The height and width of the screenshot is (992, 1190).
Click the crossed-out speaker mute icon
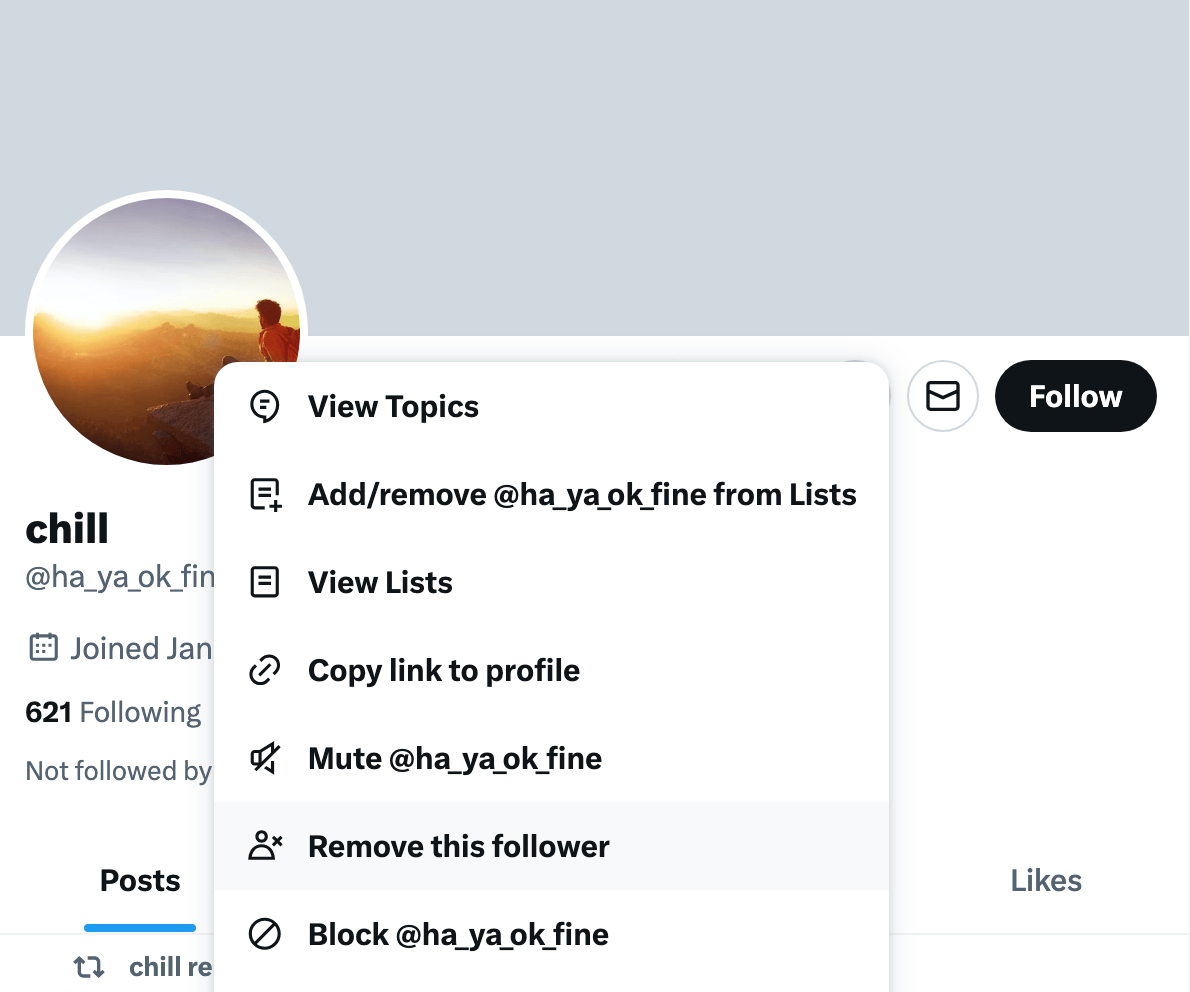[264, 759]
